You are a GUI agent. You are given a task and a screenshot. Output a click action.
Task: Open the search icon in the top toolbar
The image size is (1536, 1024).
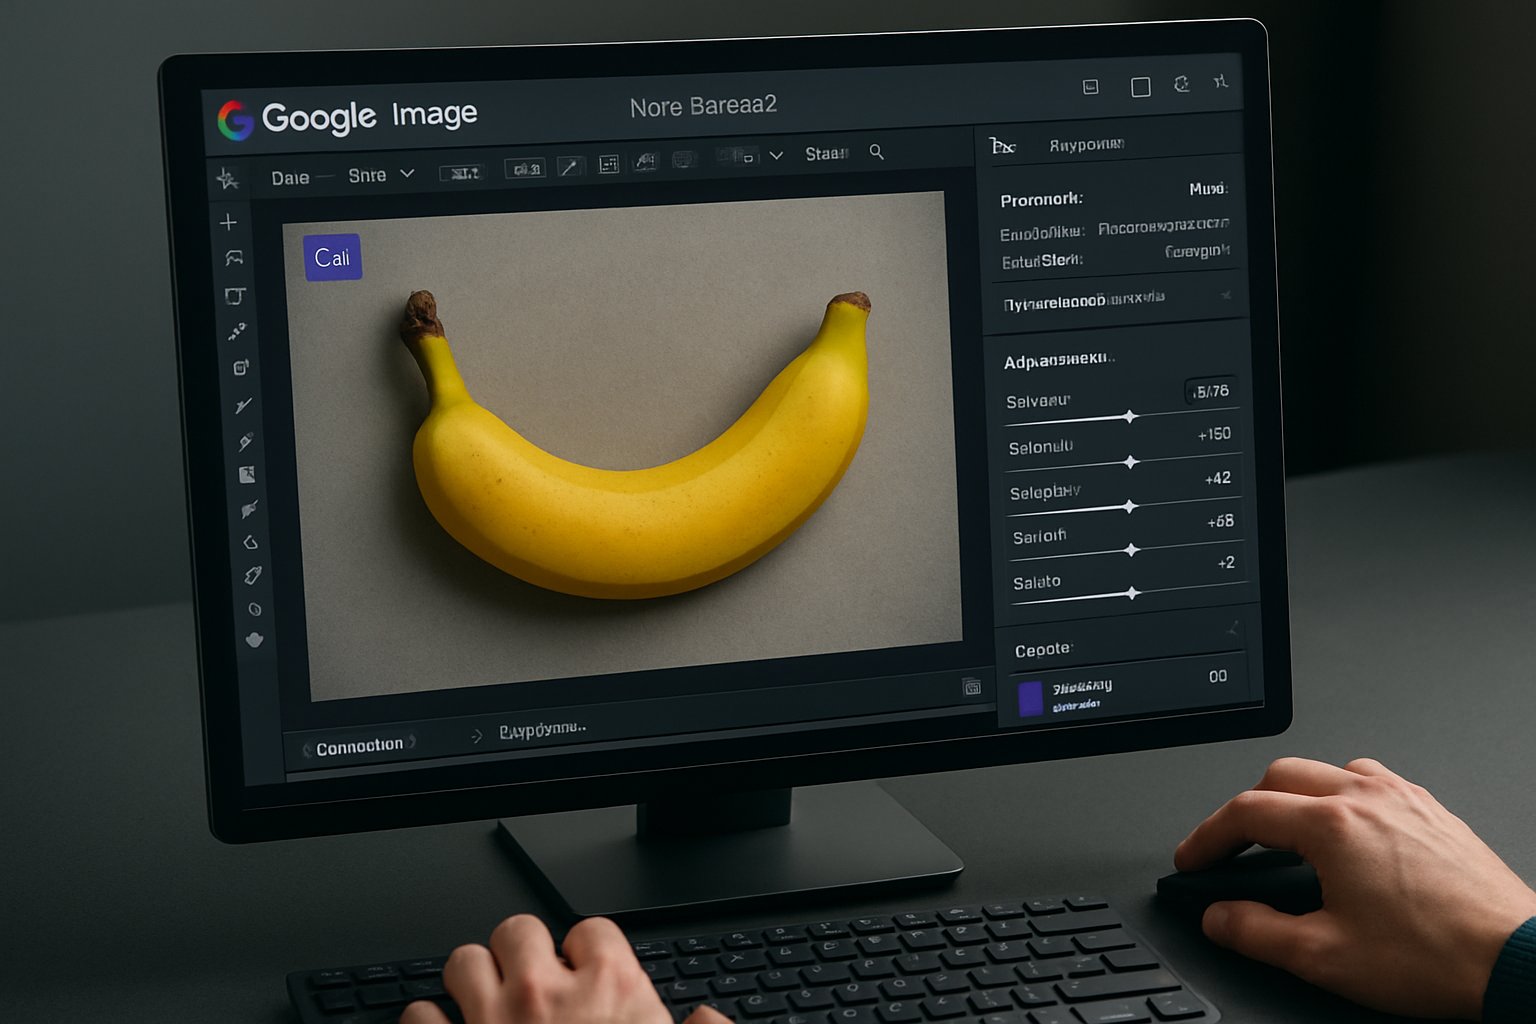(876, 154)
